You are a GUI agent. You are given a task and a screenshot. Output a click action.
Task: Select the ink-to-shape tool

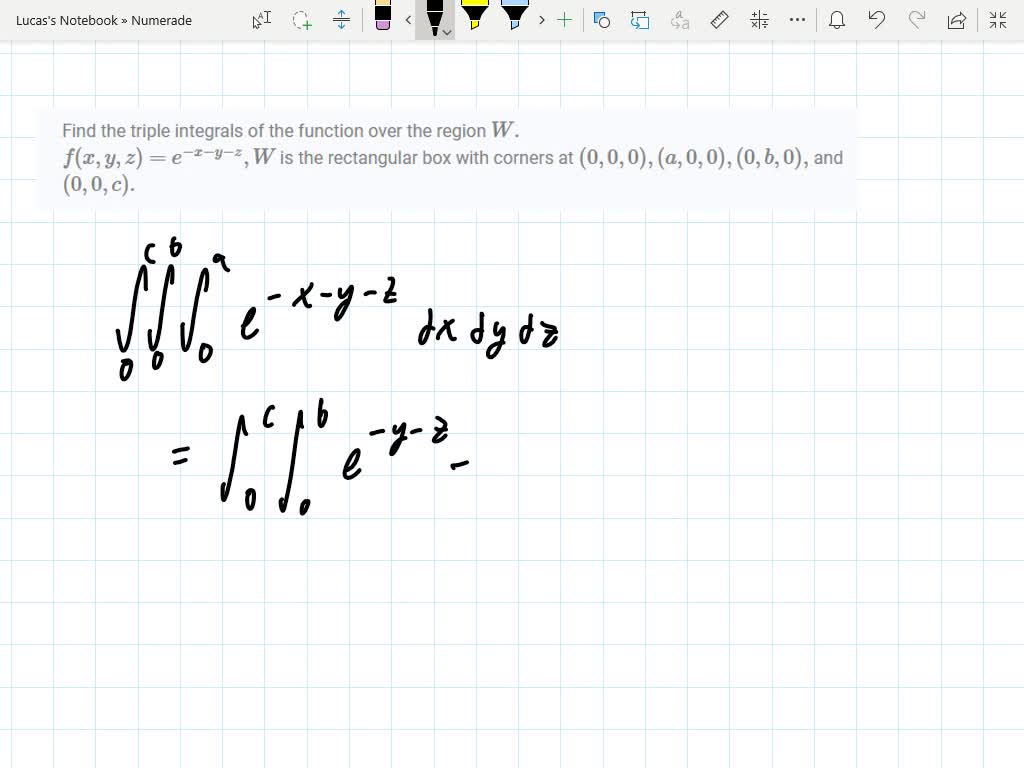tap(601, 20)
